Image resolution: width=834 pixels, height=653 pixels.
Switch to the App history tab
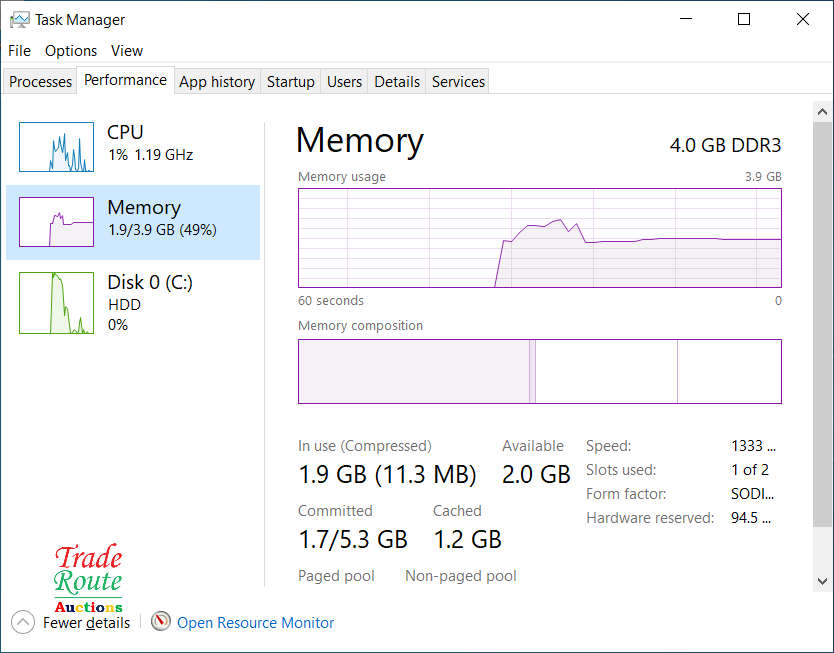[217, 82]
